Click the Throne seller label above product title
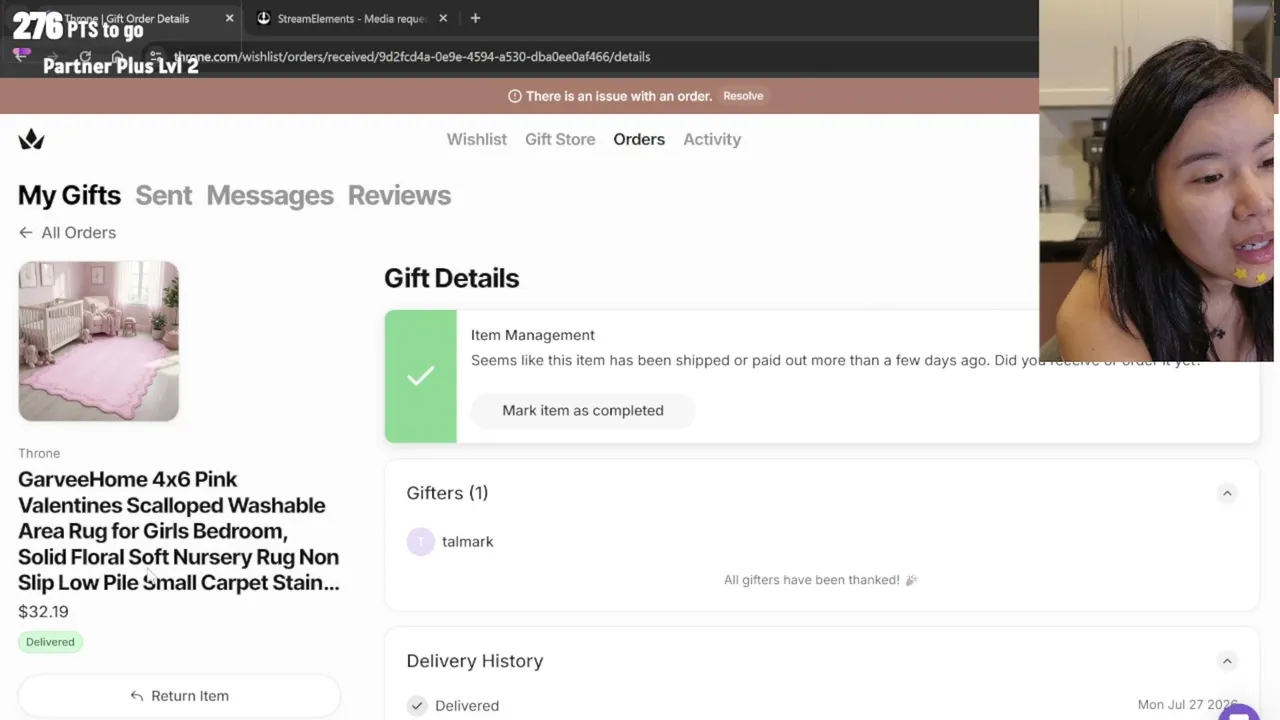 39,453
